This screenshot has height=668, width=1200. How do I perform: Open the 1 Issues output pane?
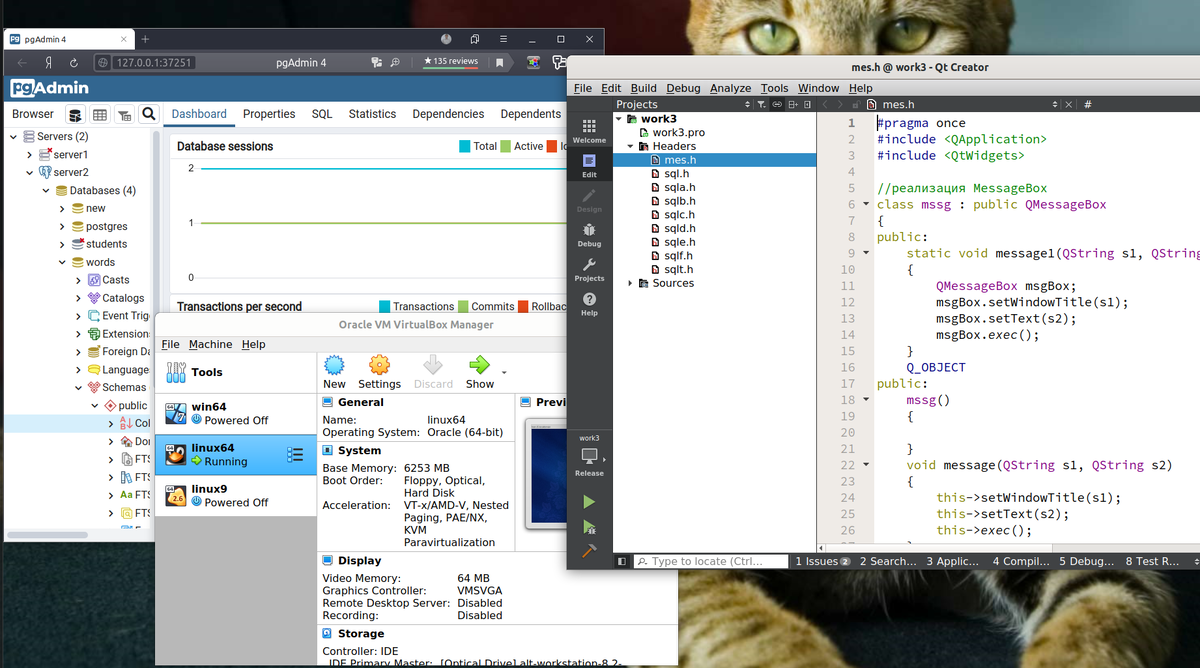pyautogui.click(x=823, y=562)
